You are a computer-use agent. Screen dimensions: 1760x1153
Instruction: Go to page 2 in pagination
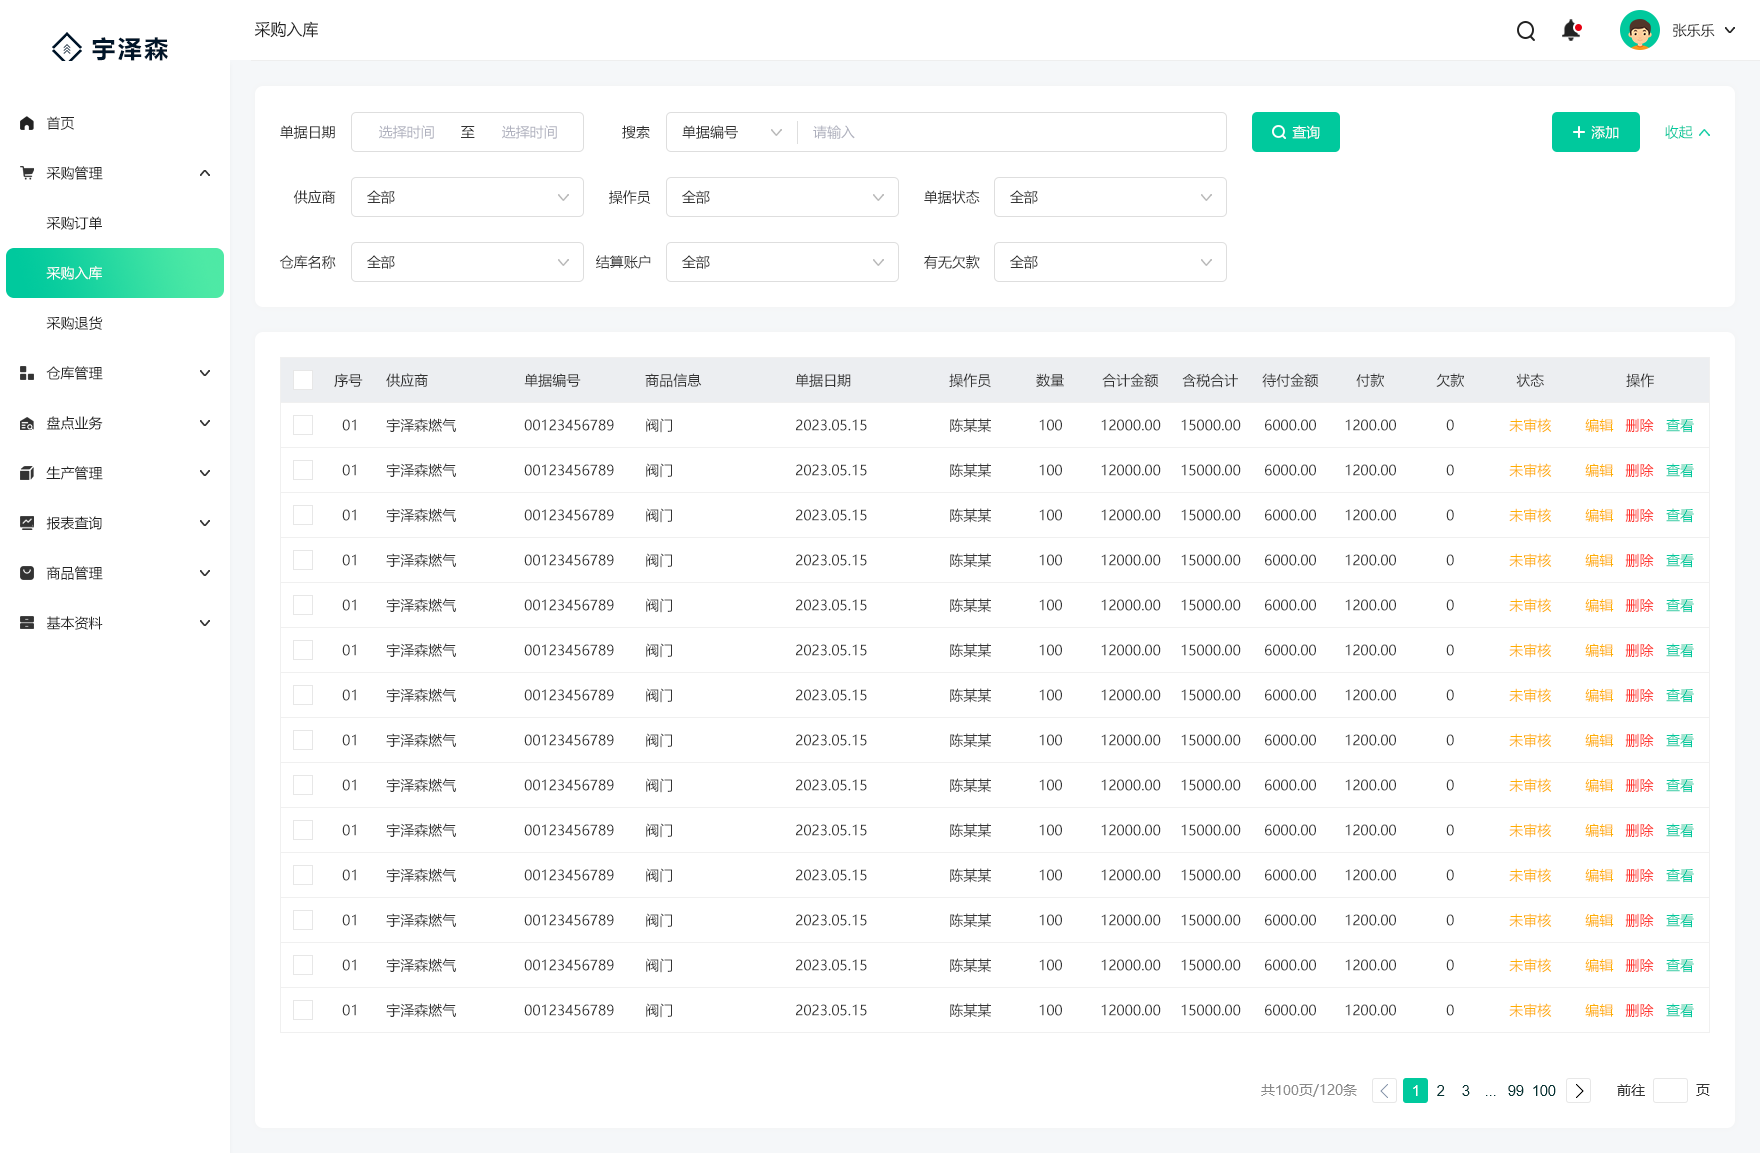(1440, 1090)
